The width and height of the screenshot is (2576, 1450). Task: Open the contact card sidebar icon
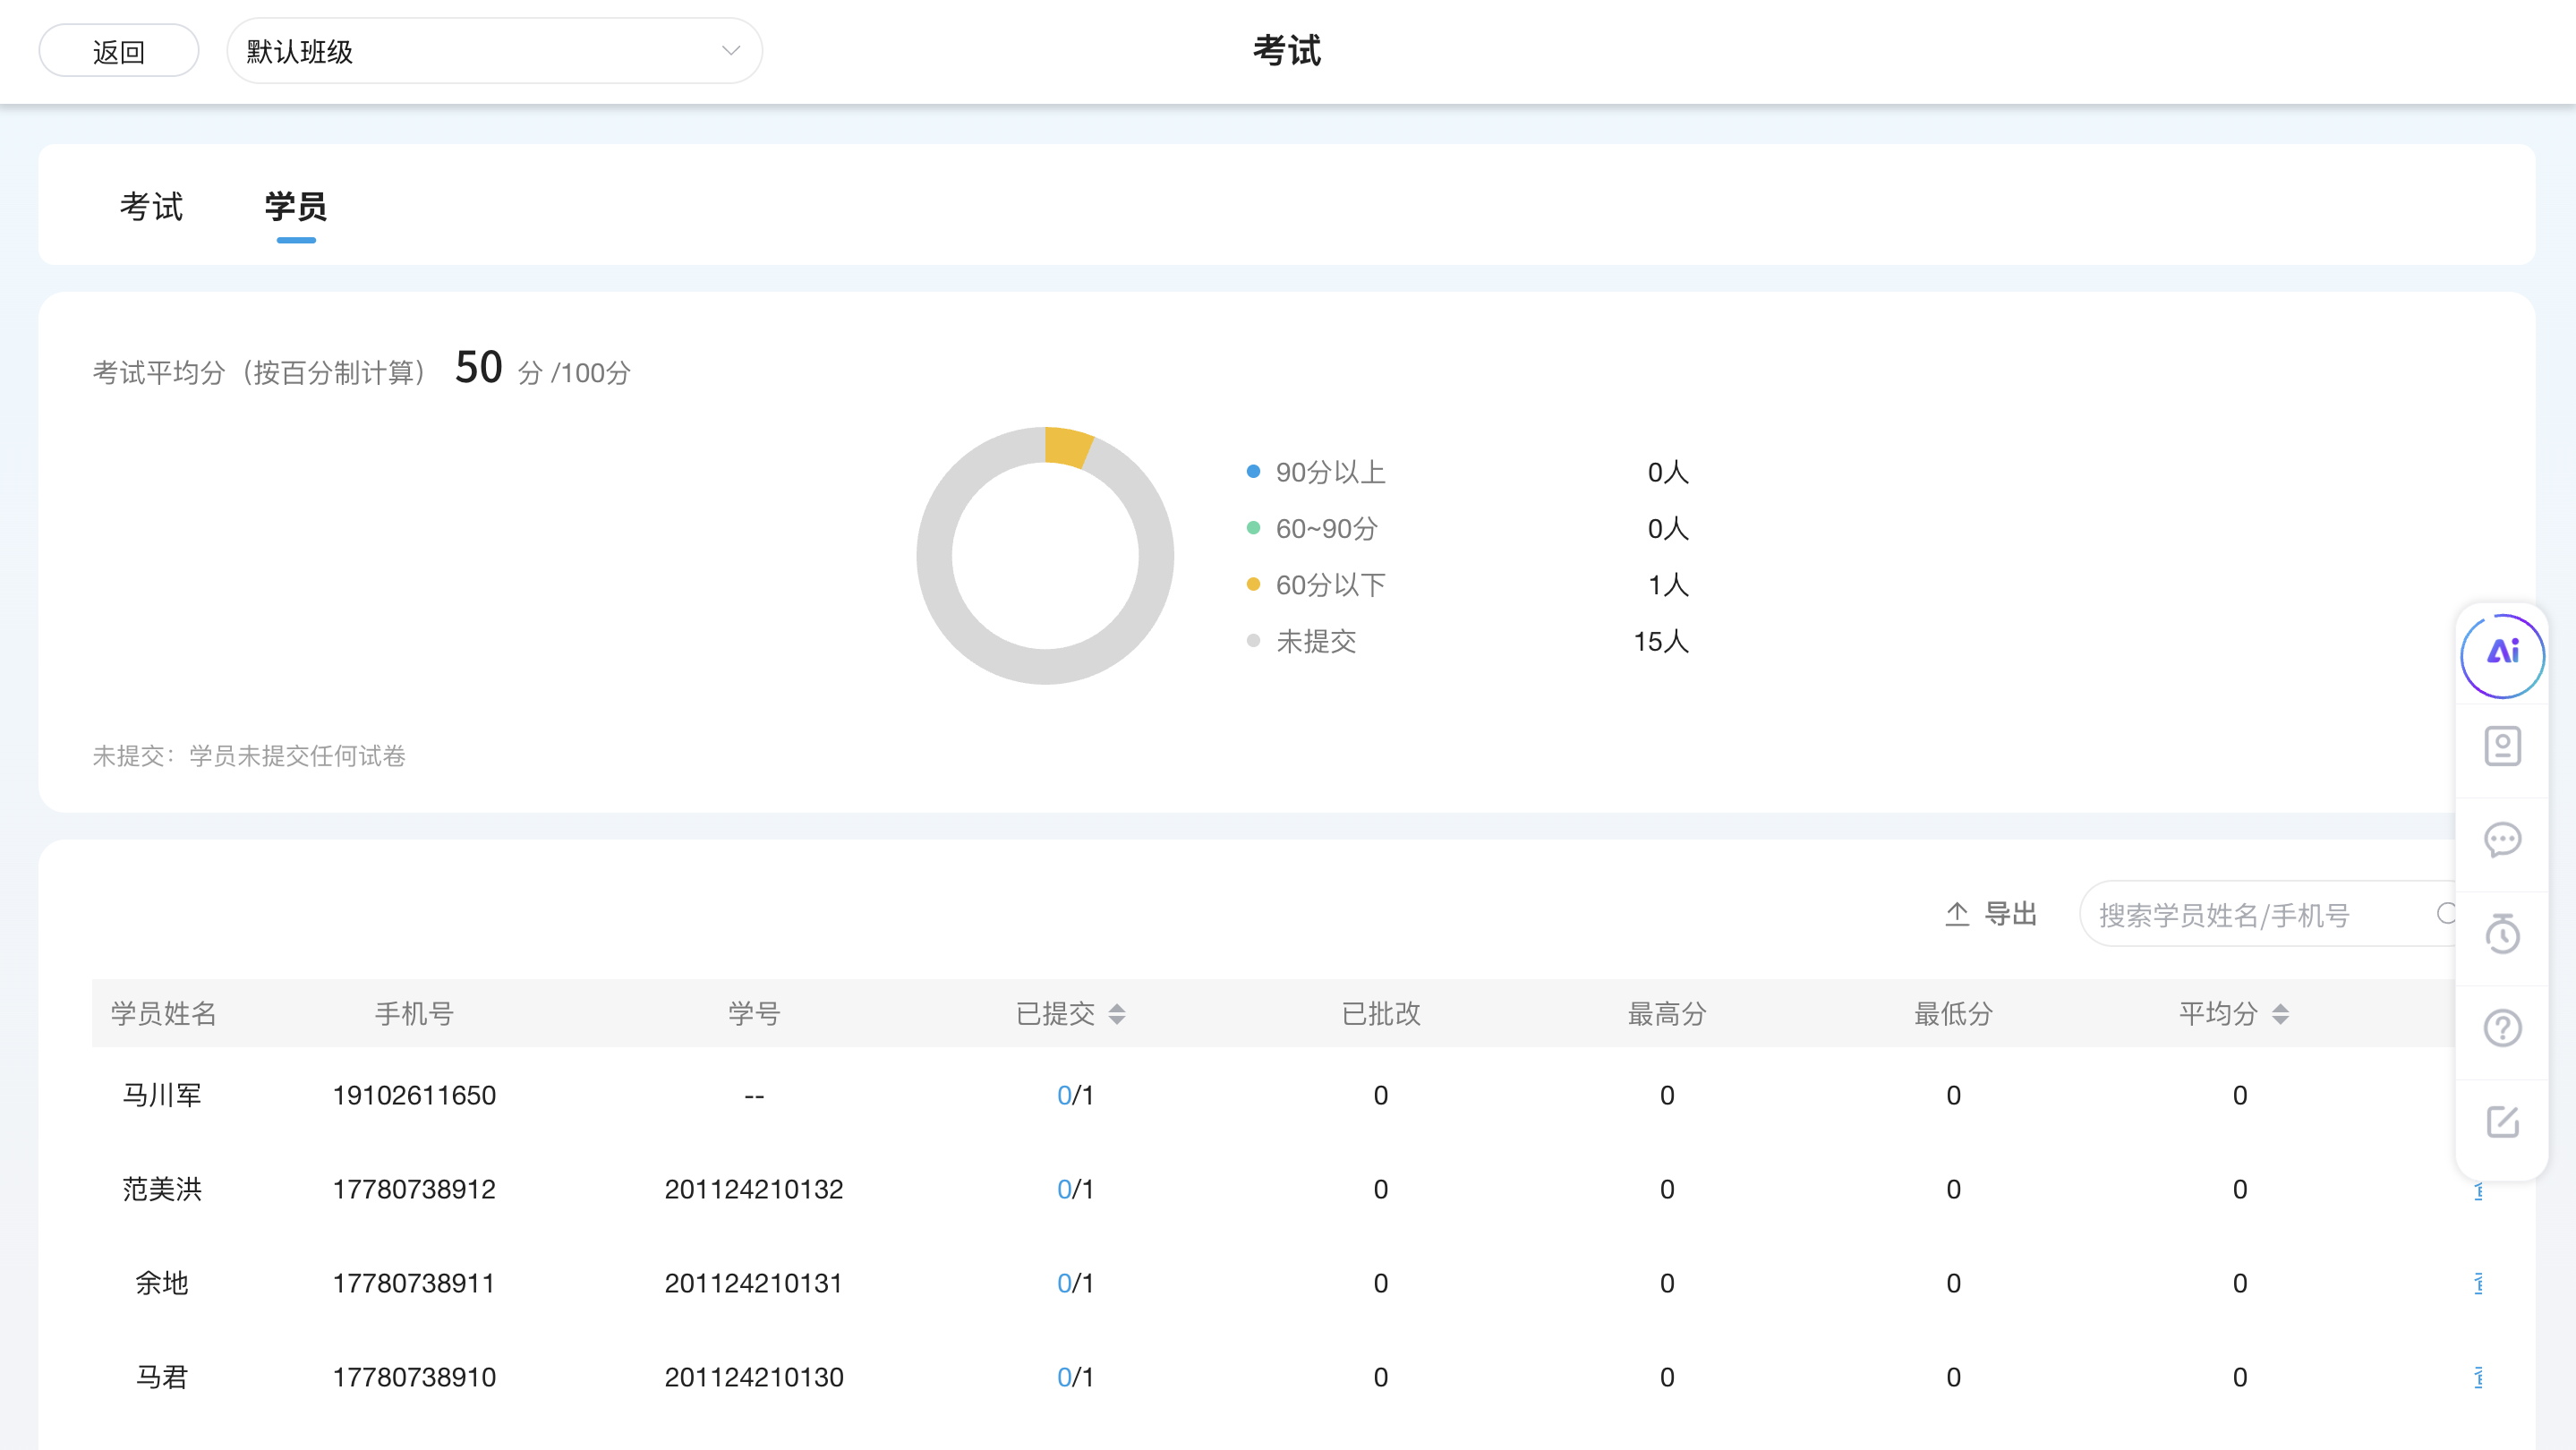(x=2502, y=746)
